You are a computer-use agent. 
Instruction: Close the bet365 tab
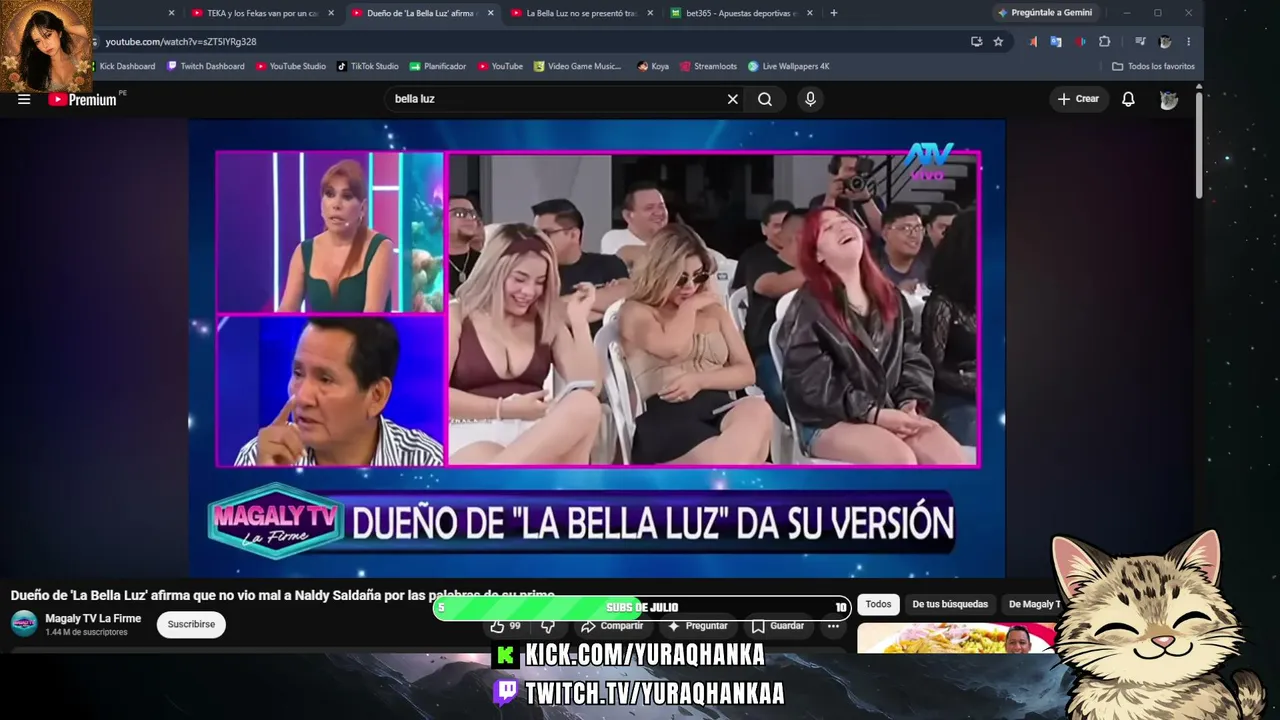(x=810, y=13)
